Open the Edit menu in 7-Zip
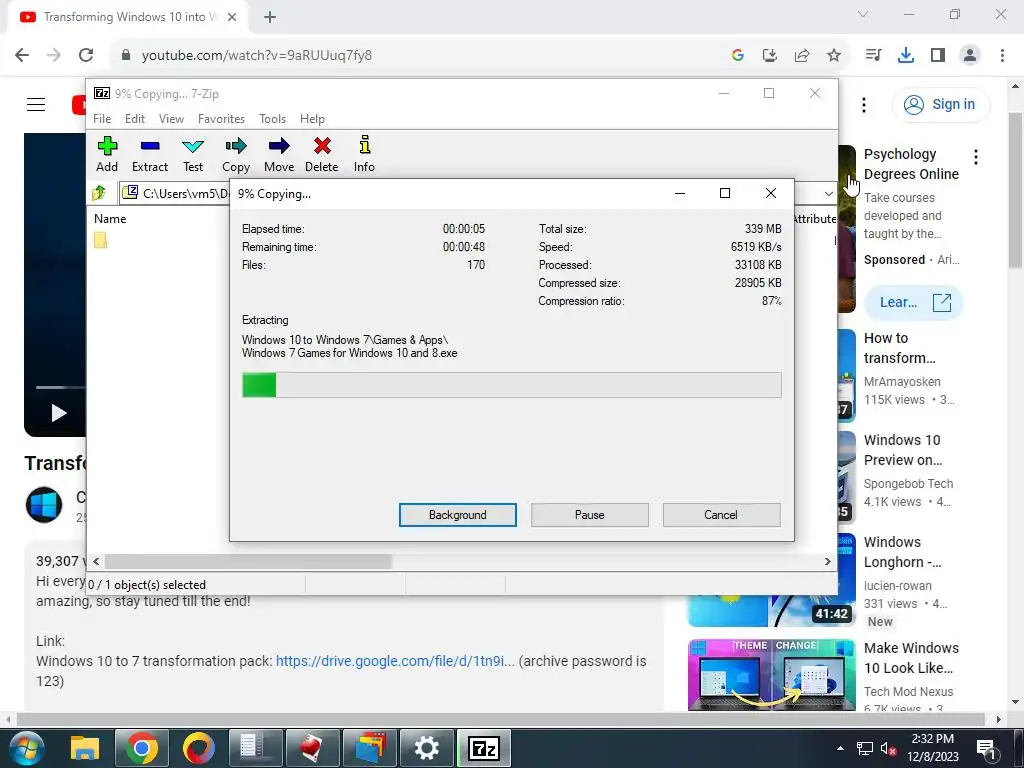This screenshot has height=768, width=1024. (x=135, y=119)
